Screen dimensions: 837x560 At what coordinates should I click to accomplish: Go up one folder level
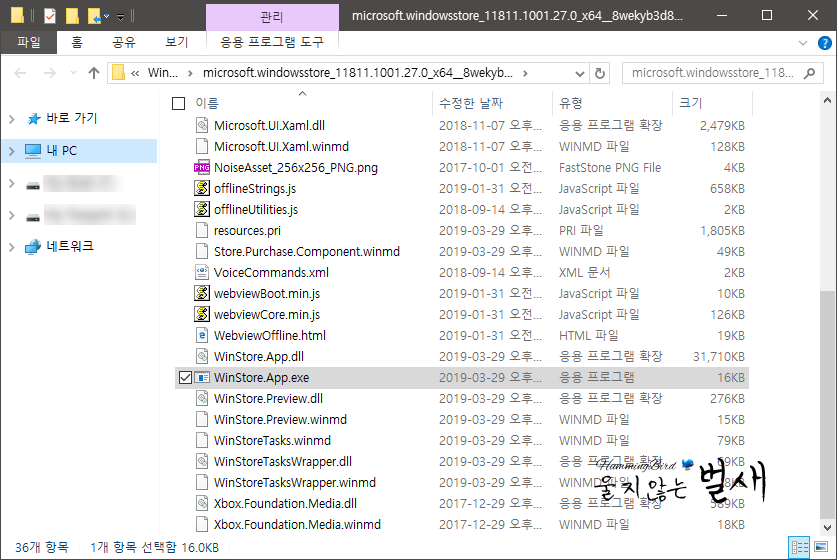(94, 73)
